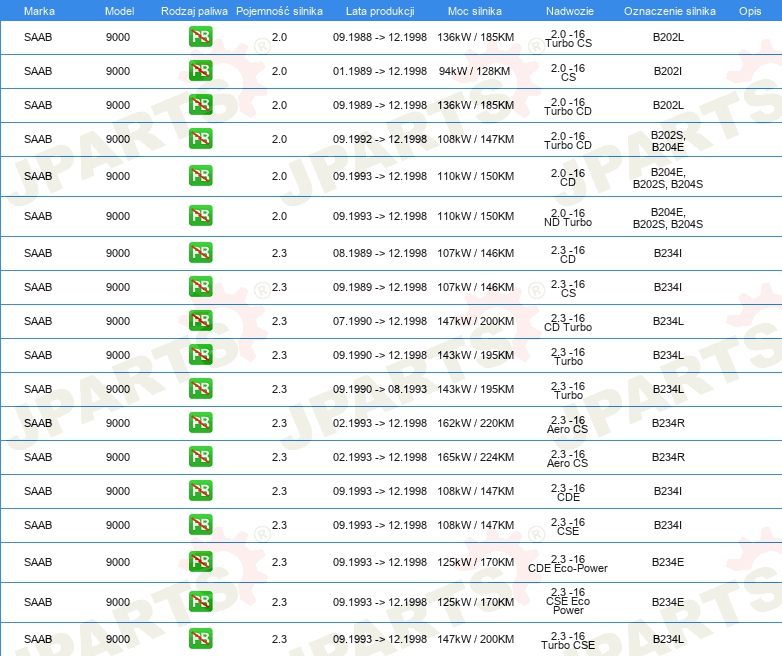Click the fuel icon in the 110kW 2.0-16 CD row

[x=200, y=176]
